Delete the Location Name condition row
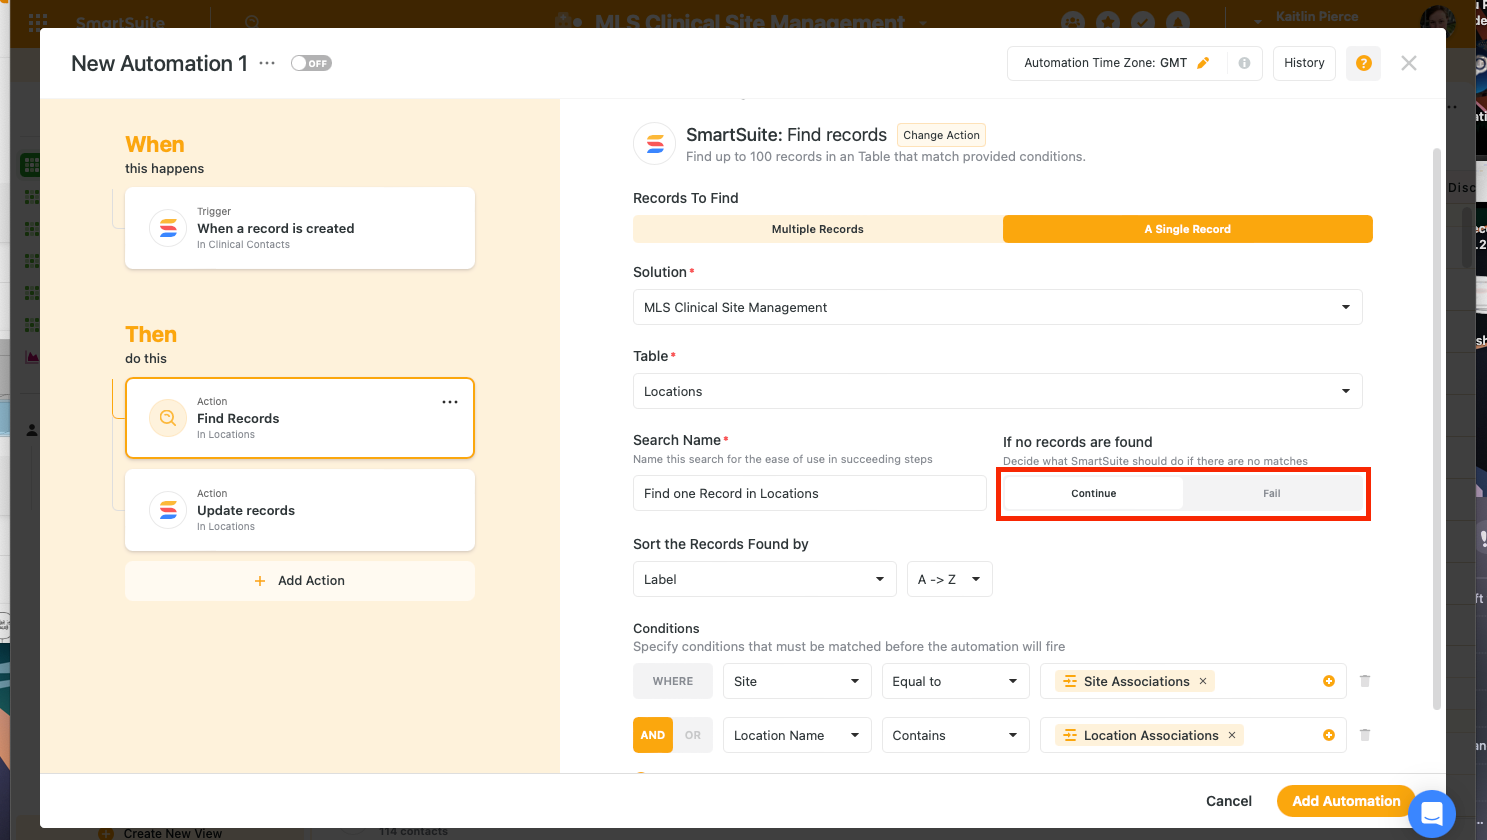 pyautogui.click(x=1365, y=735)
